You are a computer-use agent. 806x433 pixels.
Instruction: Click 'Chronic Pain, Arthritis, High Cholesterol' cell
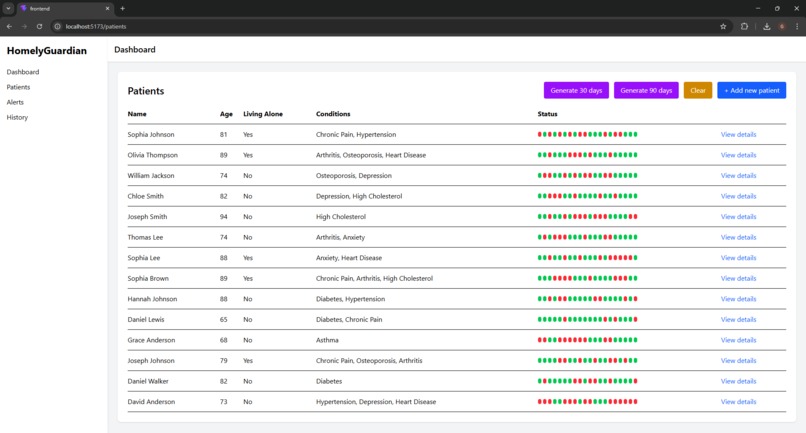(374, 278)
